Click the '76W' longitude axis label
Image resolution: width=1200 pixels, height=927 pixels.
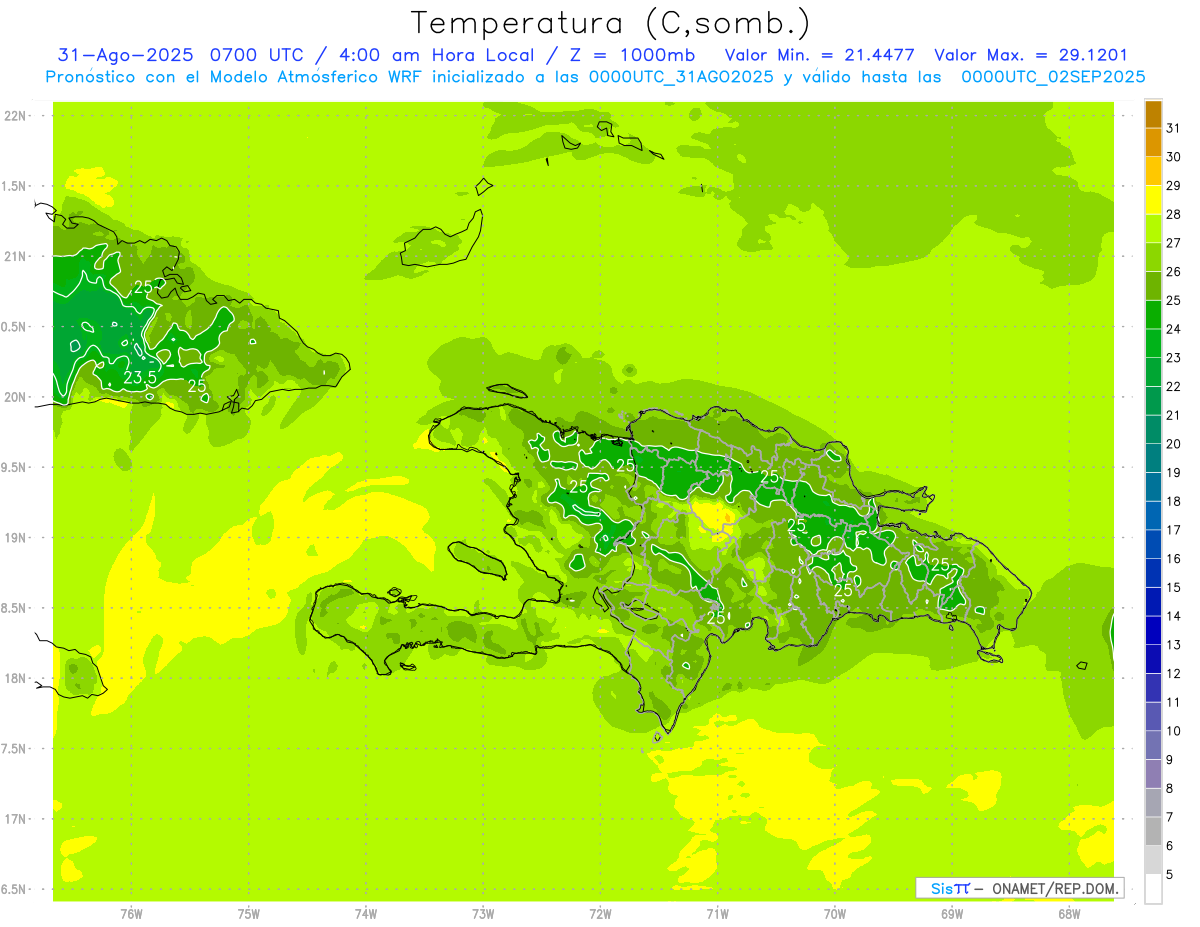131,914
